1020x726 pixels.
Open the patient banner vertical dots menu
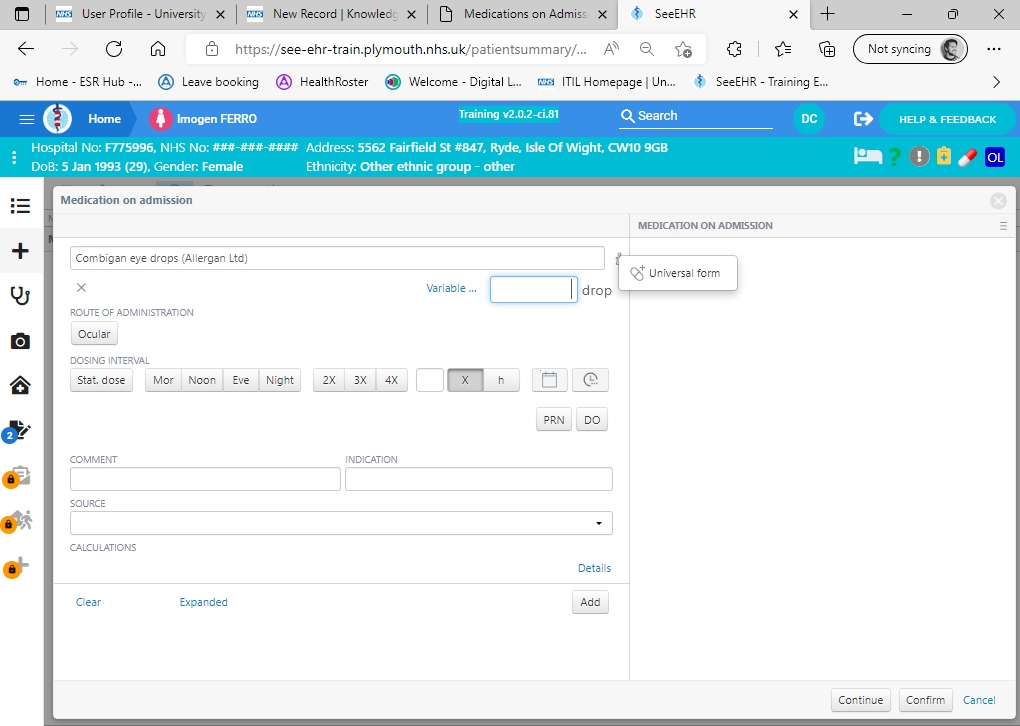click(x=14, y=157)
